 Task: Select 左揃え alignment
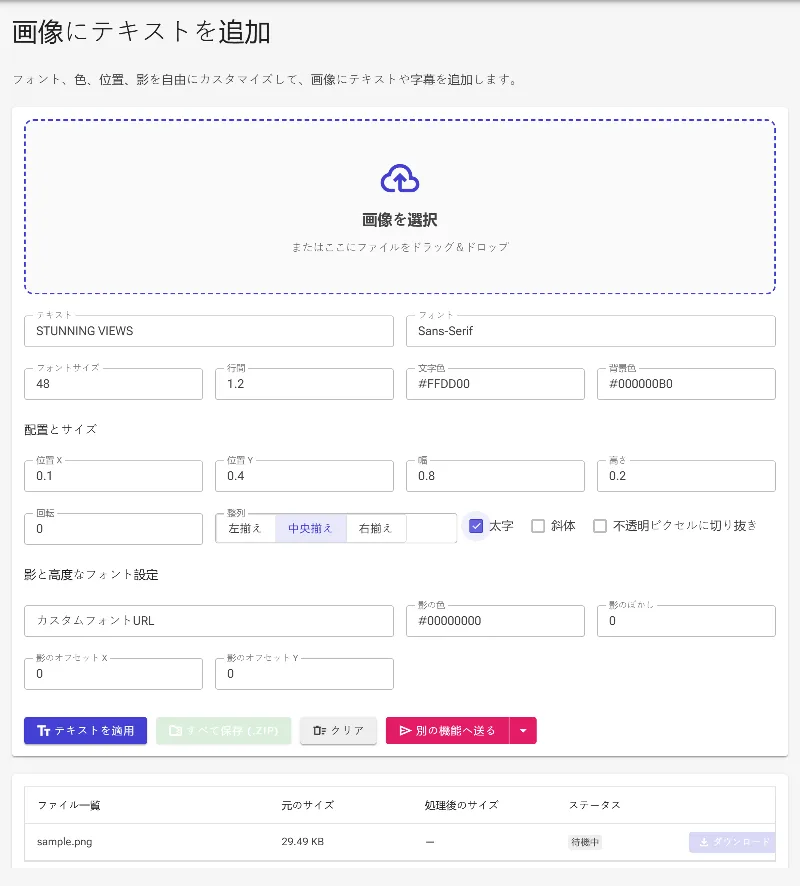point(245,528)
